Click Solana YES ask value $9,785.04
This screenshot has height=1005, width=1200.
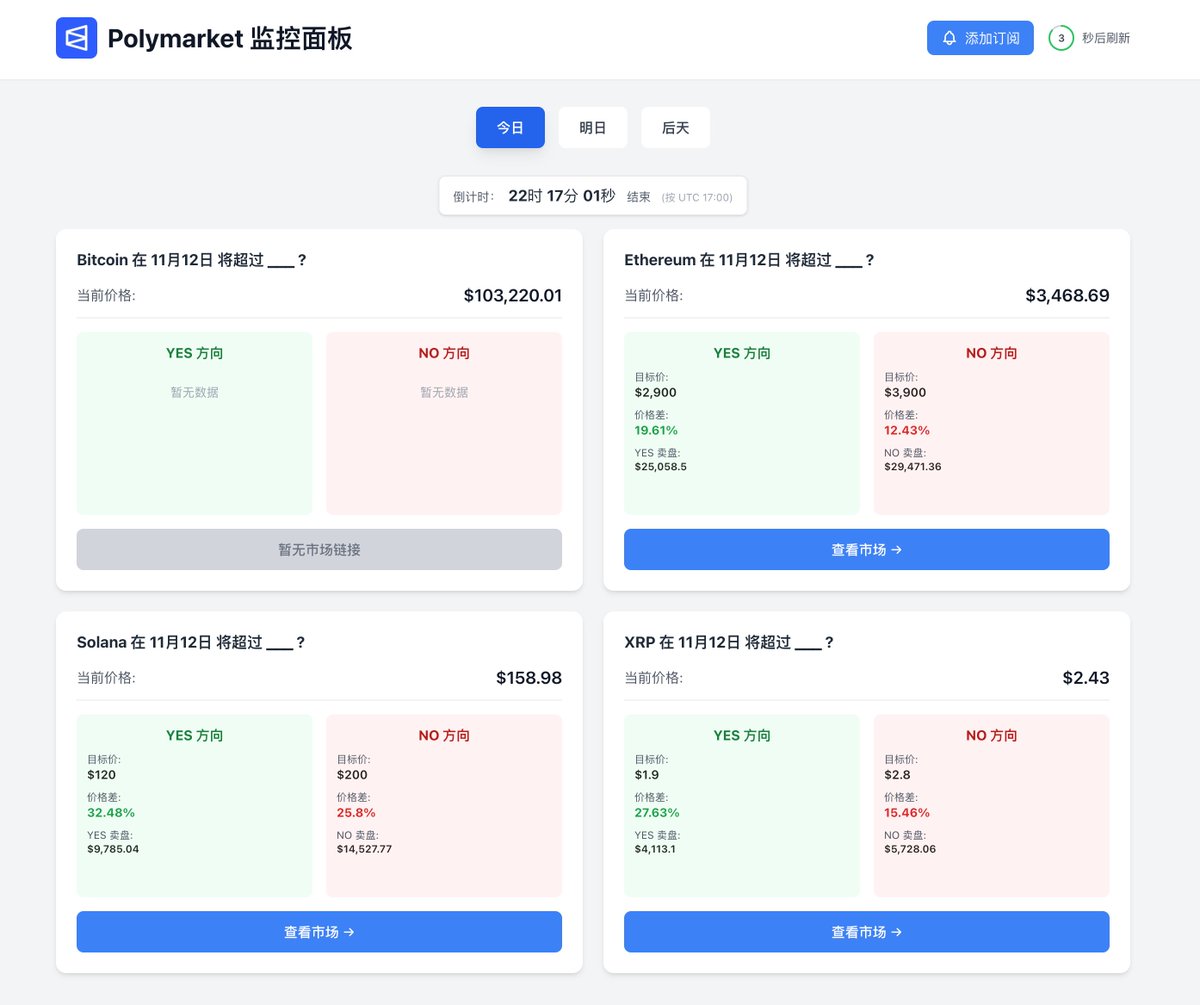pyautogui.click(x=113, y=849)
